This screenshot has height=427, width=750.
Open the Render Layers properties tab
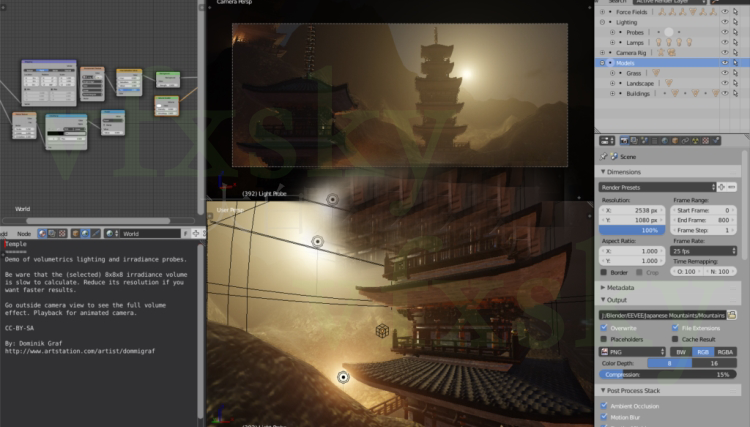[634, 141]
